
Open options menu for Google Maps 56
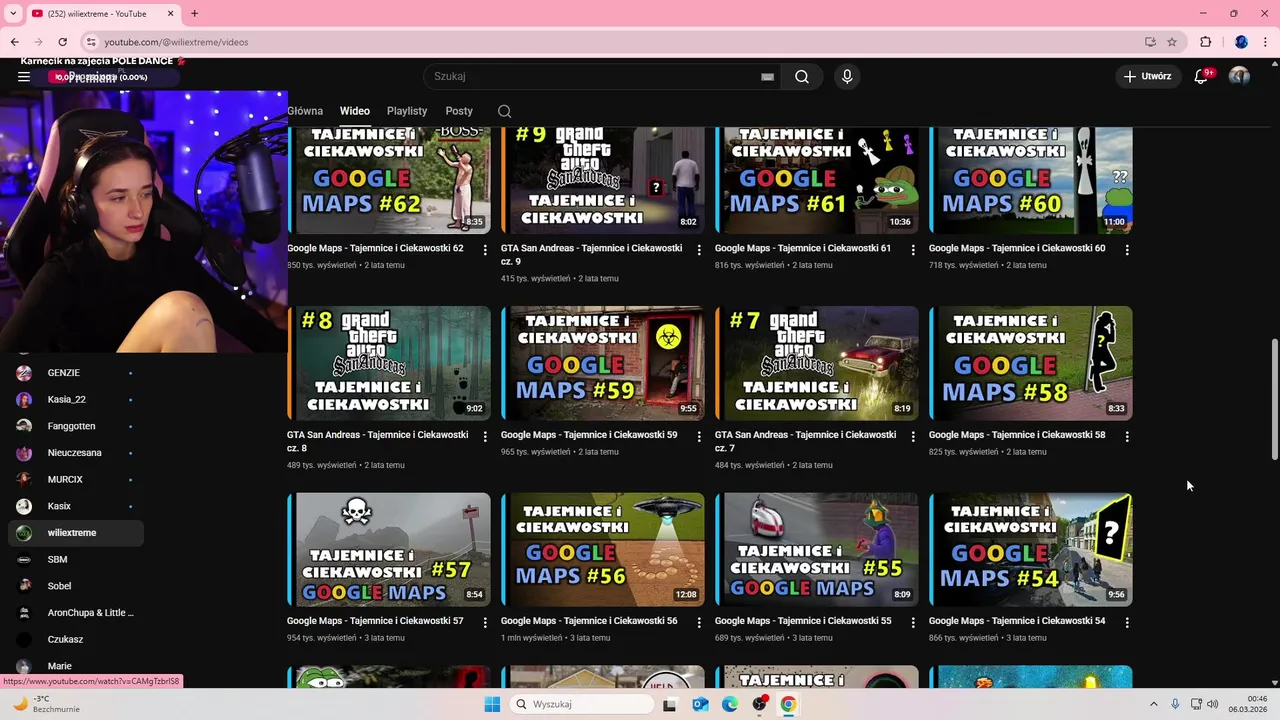point(699,623)
